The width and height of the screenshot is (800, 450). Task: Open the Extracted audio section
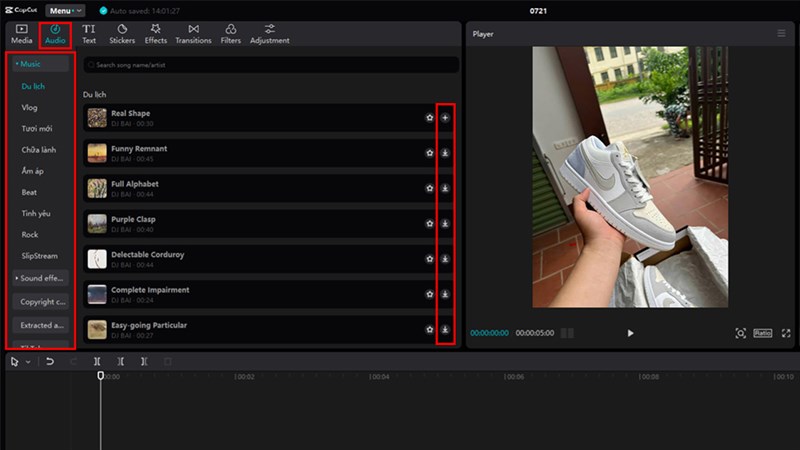coord(40,325)
